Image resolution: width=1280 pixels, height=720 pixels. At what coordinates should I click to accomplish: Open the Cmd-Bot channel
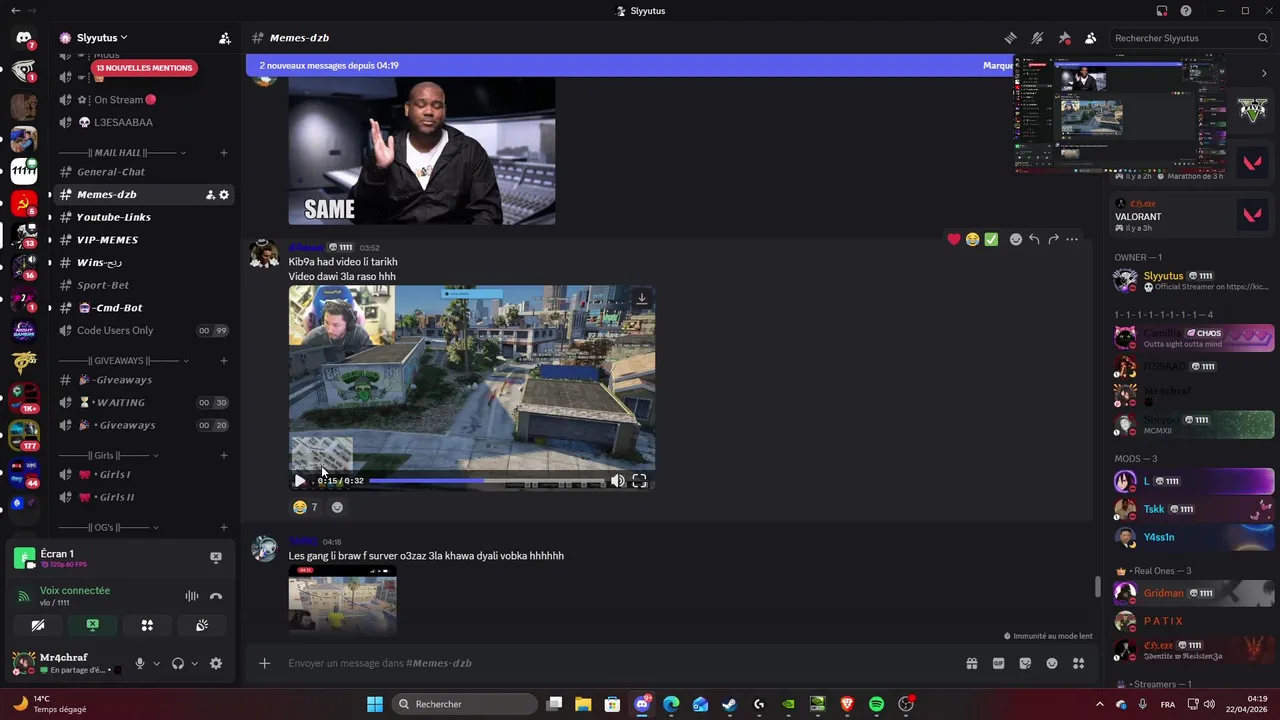click(117, 308)
